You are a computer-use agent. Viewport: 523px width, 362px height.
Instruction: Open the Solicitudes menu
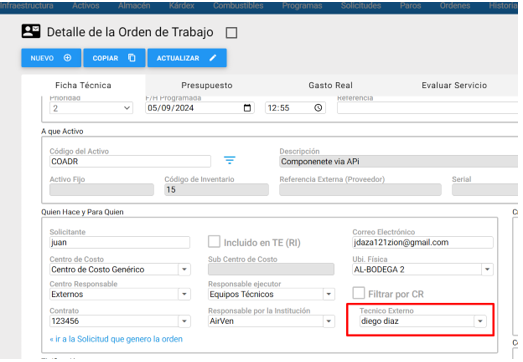tap(361, 6)
